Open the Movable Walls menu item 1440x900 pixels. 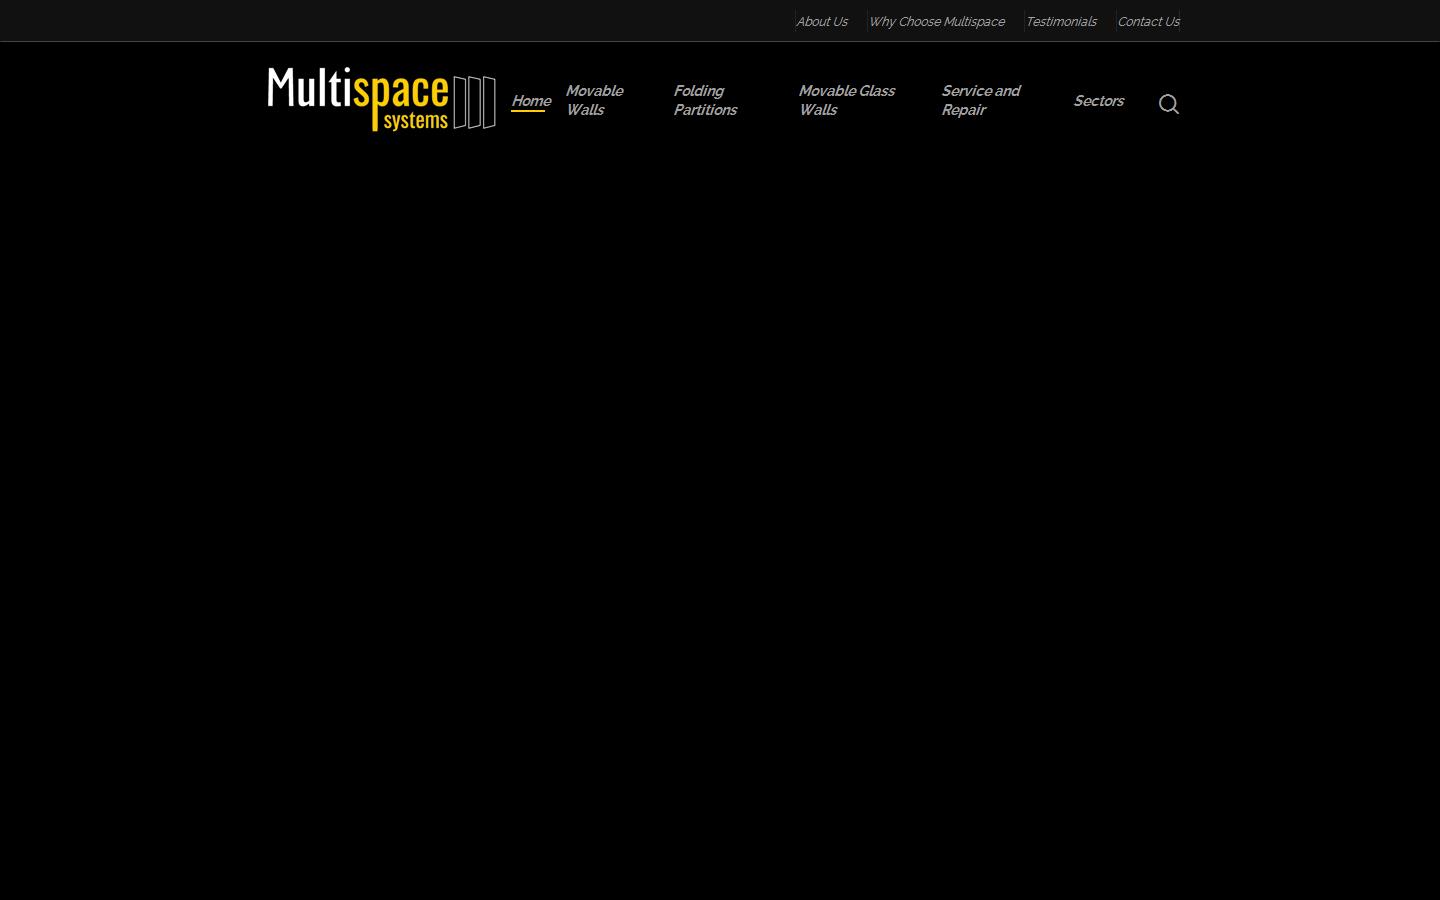(594, 100)
